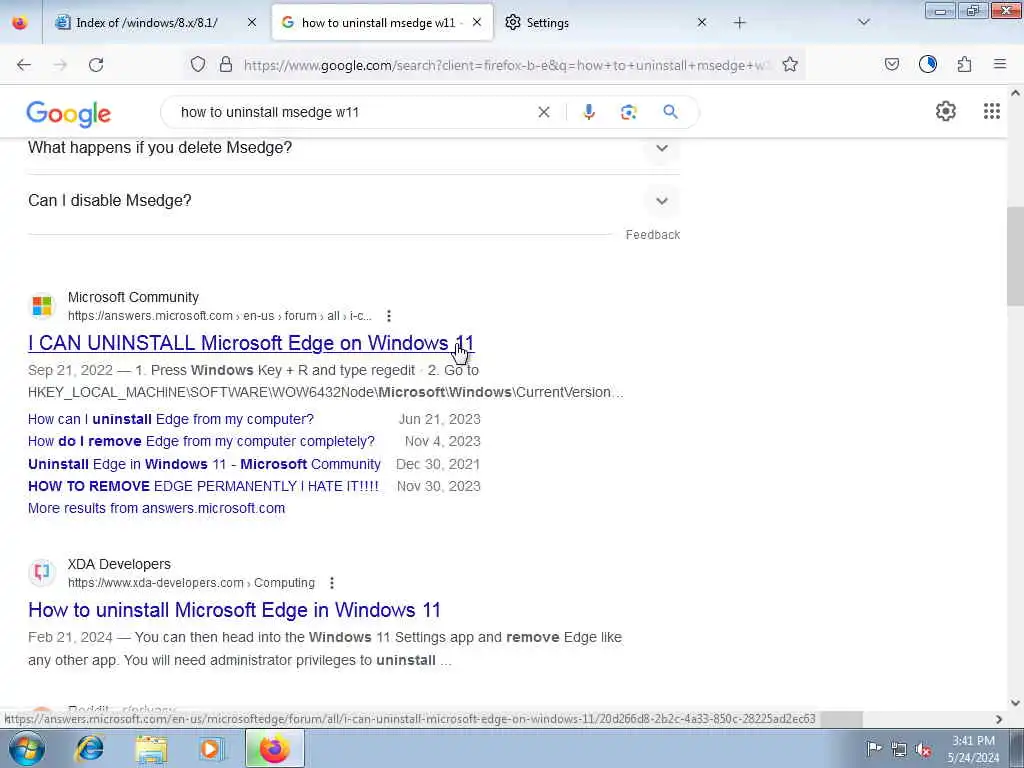Click the Firefox View icon in tab bar
The image size is (1024, 768).
click(20, 23)
